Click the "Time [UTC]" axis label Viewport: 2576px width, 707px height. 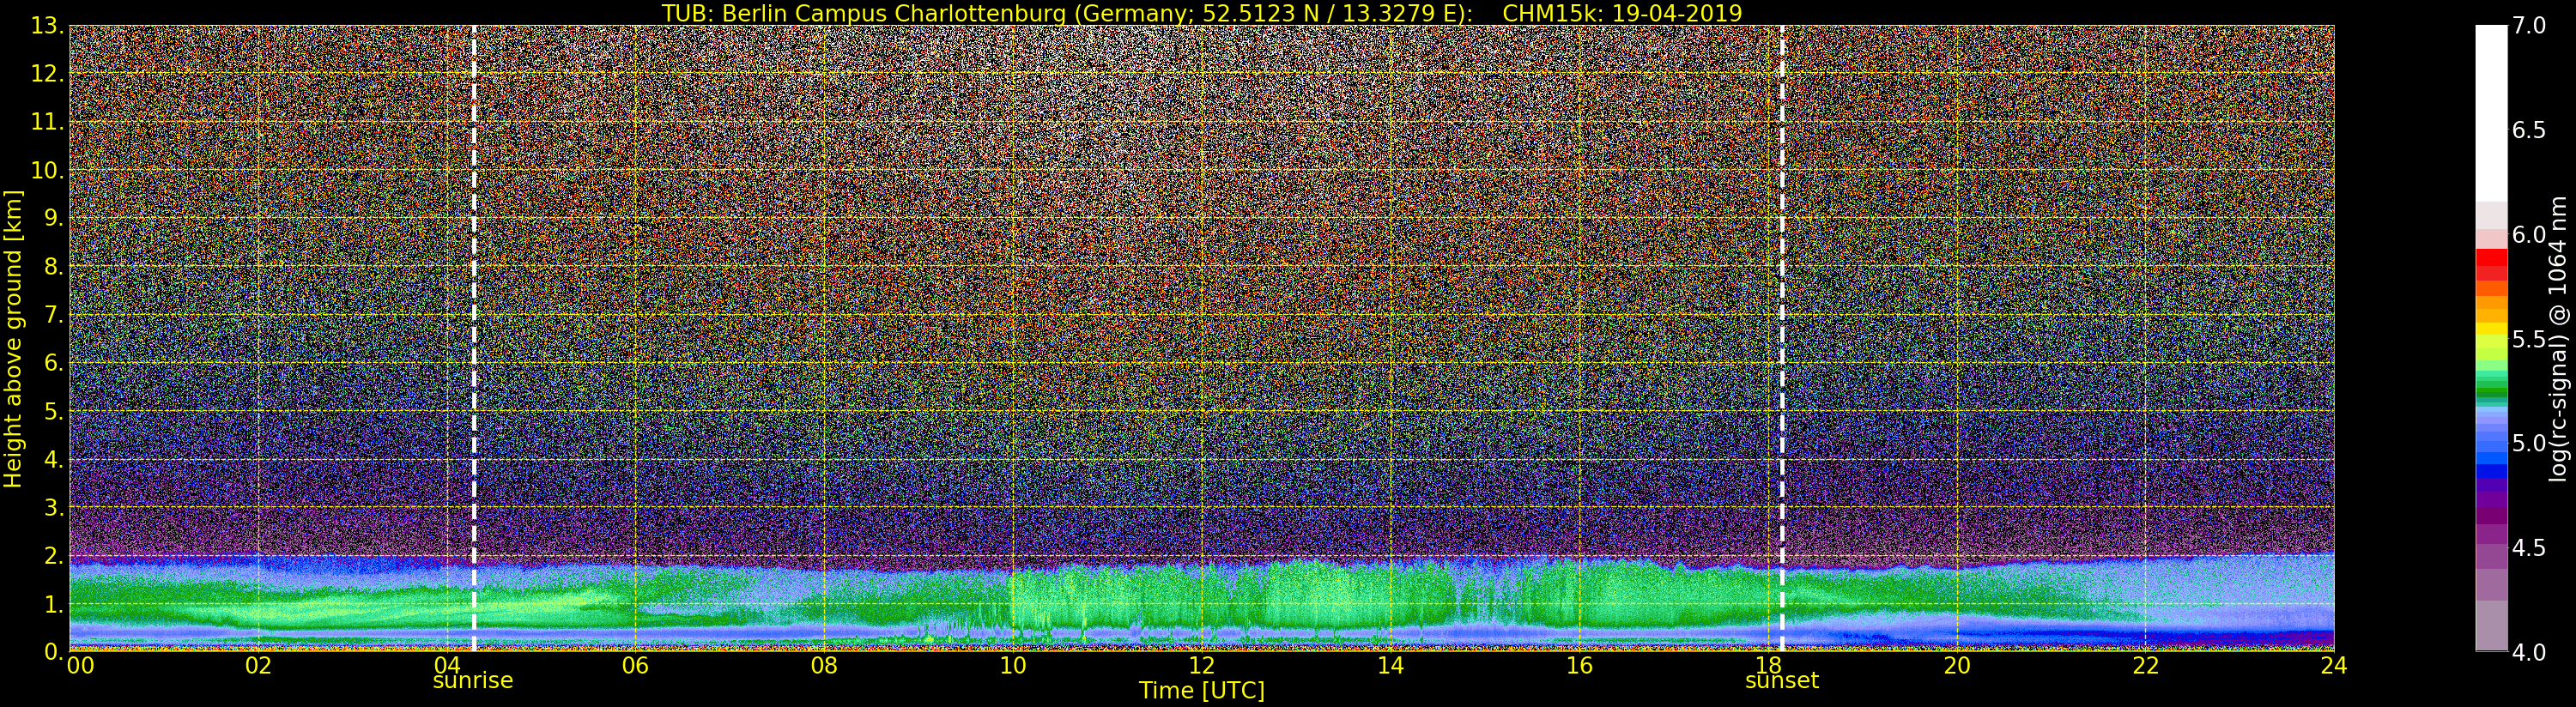(1201, 691)
